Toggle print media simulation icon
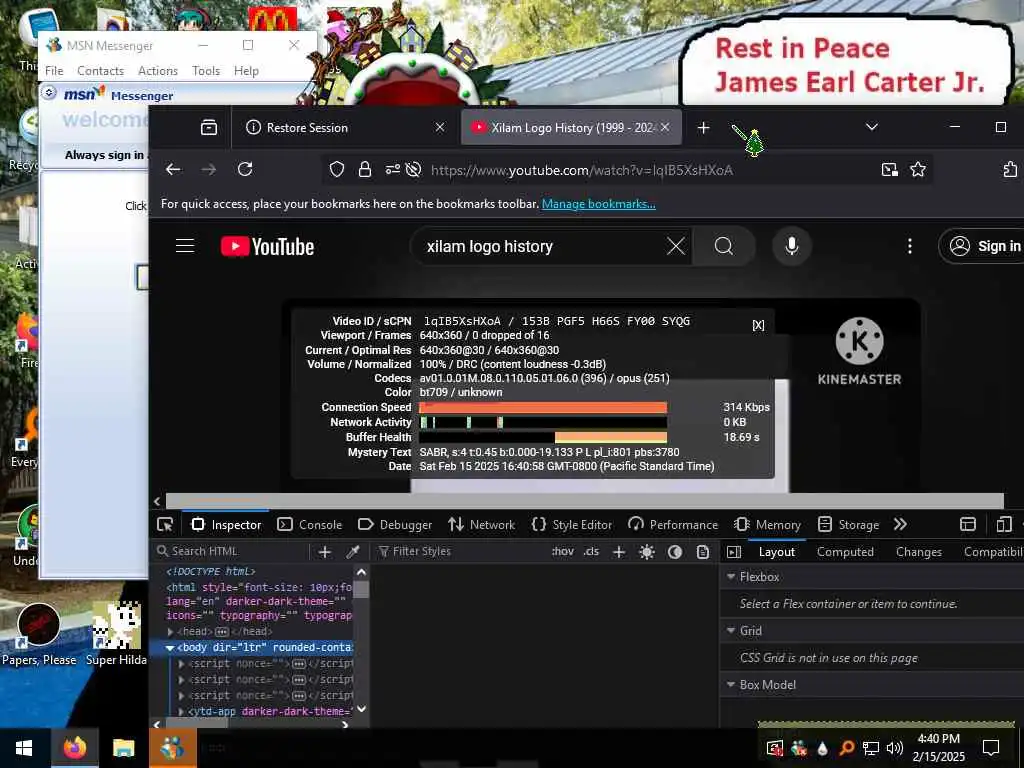Screen dimensions: 1024x768 703,552
